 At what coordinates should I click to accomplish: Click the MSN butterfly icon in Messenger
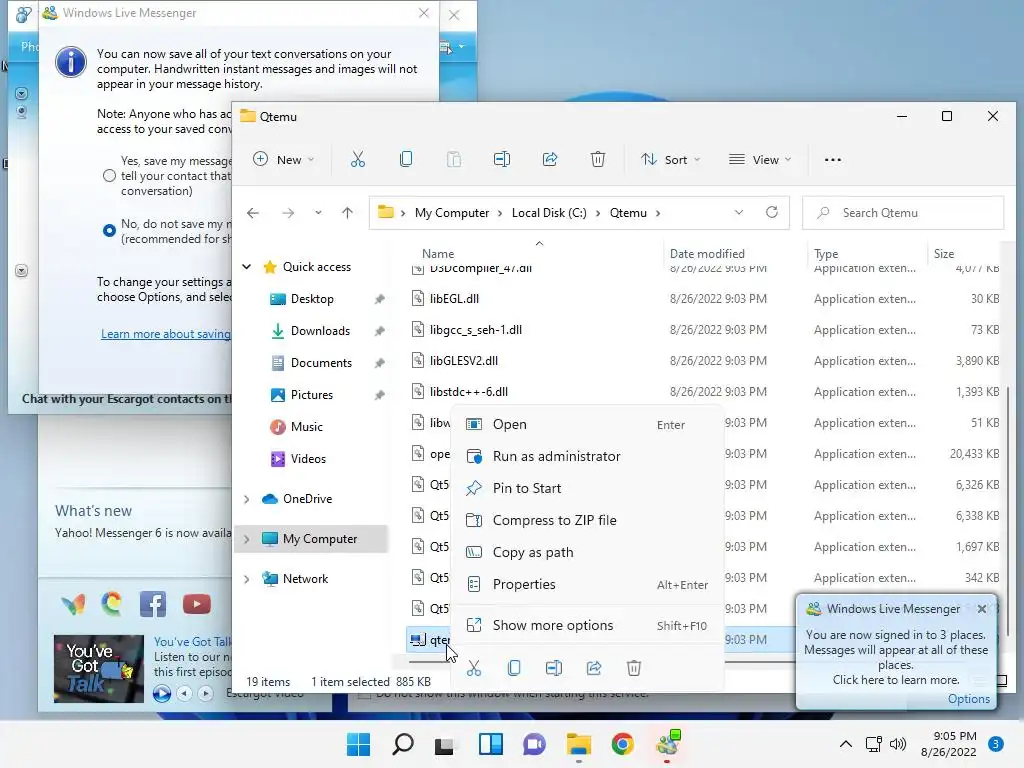pos(73,605)
